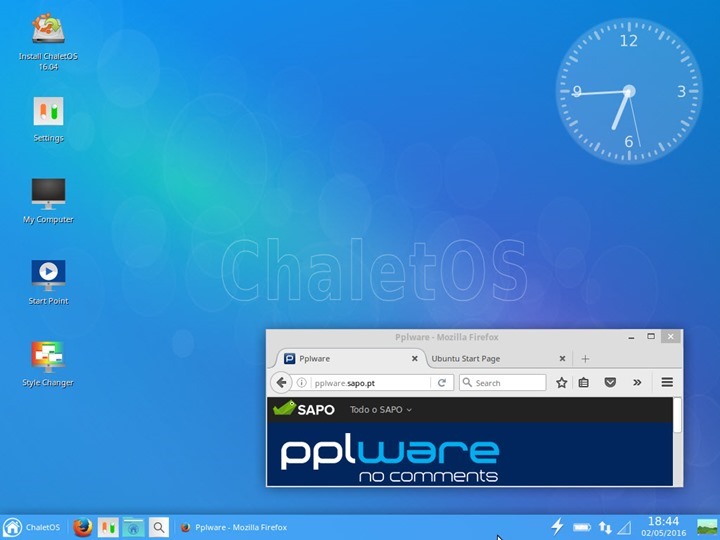Show bookmarks list icon in Firefox toolbar
Screen dimensions: 720x540
click(x=584, y=382)
